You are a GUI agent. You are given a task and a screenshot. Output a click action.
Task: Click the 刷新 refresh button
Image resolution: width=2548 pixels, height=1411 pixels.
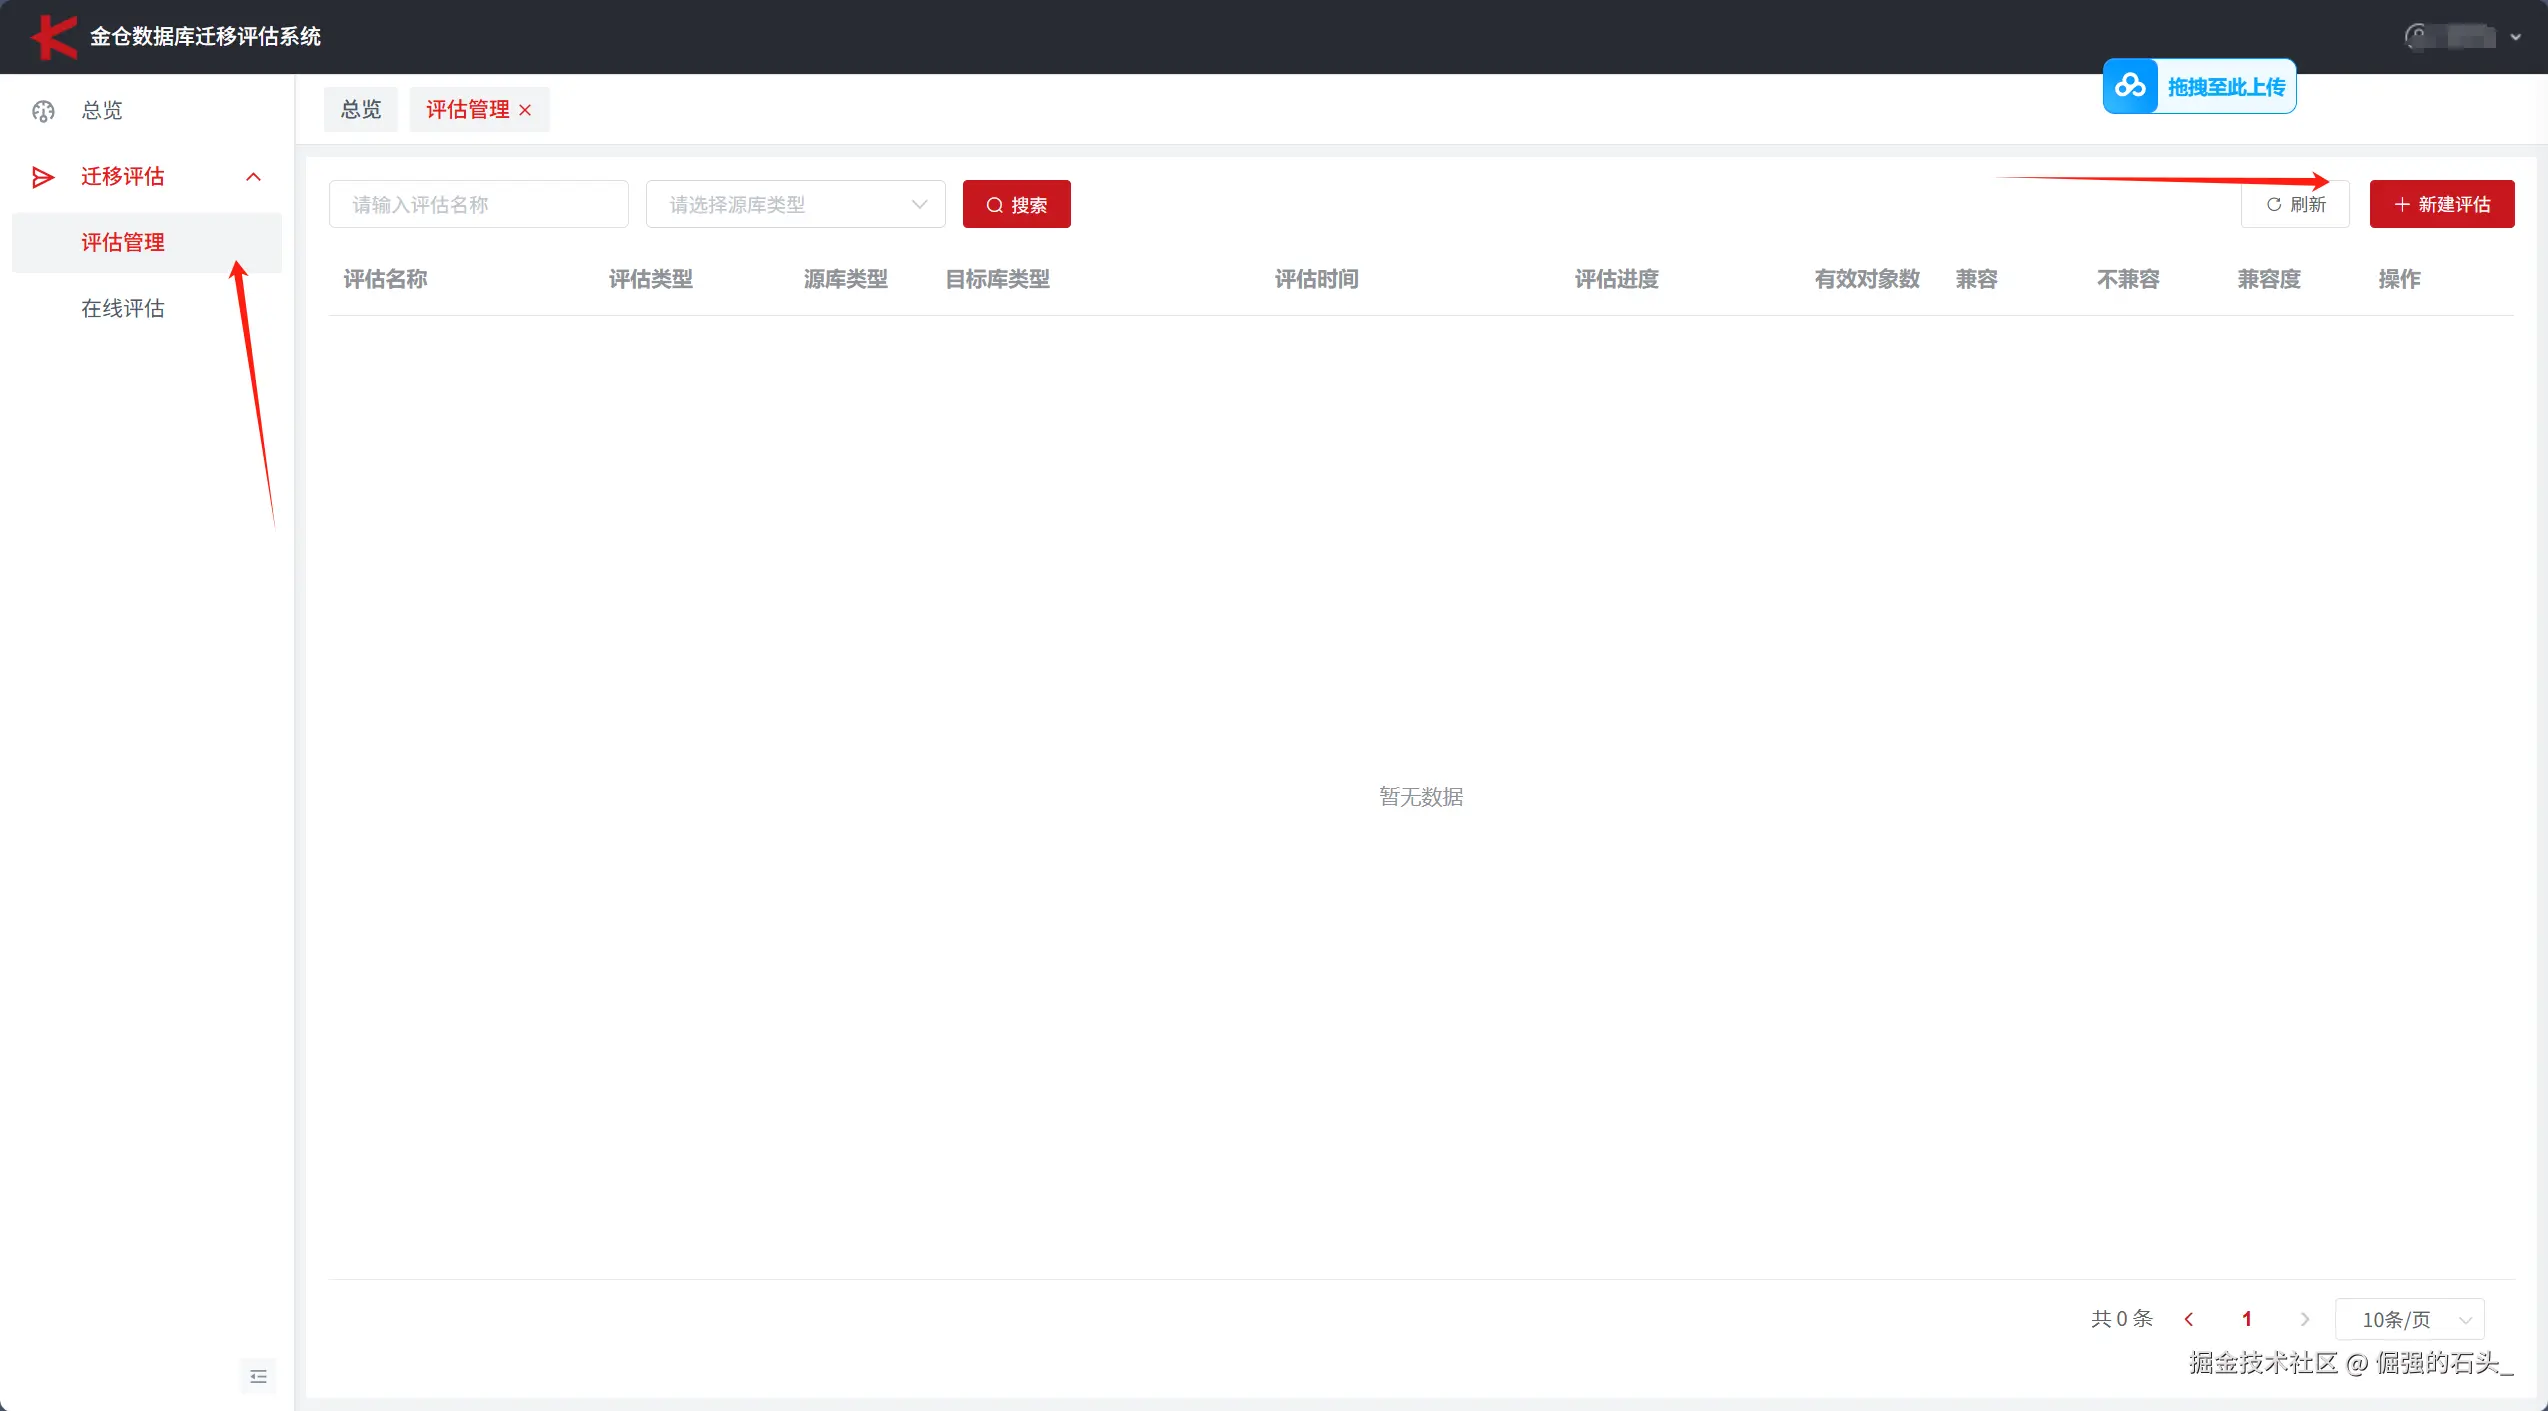pyautogui.click(x=2295, y=204)
